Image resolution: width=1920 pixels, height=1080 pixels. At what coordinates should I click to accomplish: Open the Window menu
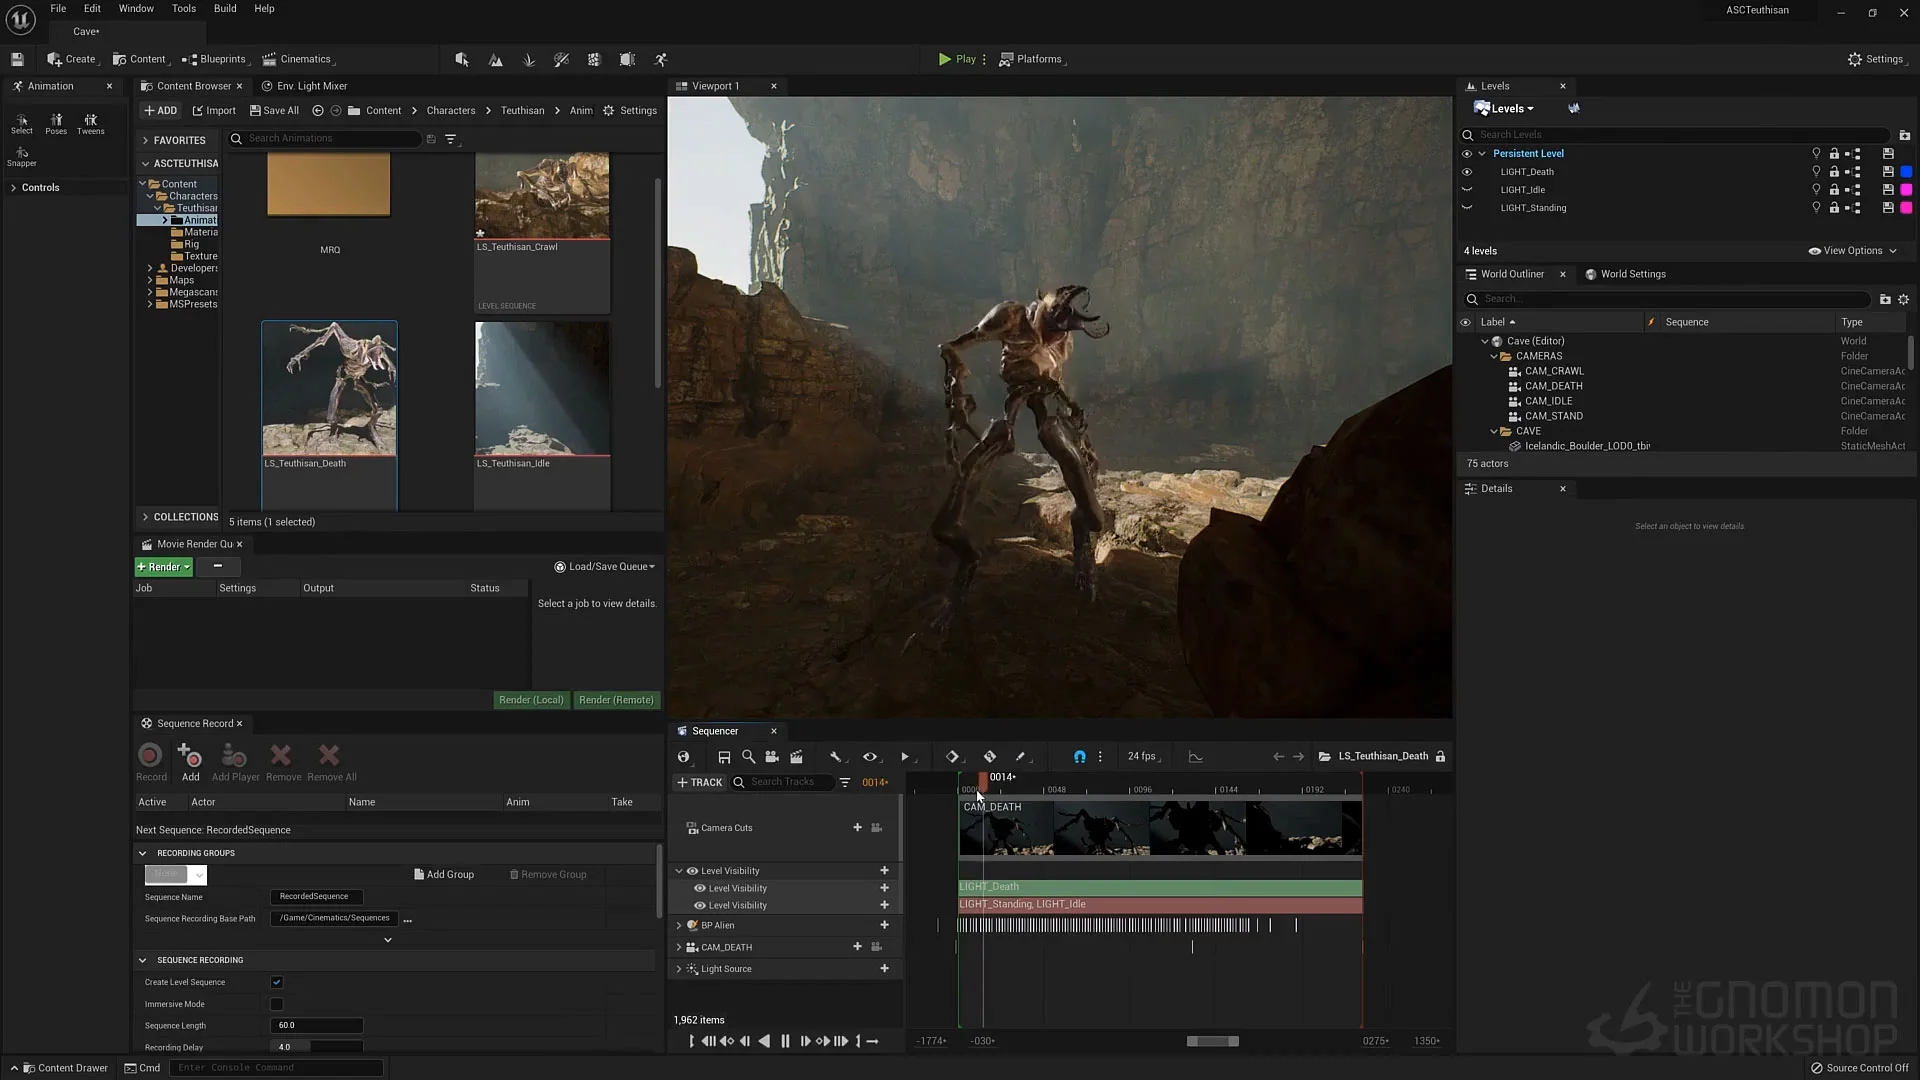(136, 8)
